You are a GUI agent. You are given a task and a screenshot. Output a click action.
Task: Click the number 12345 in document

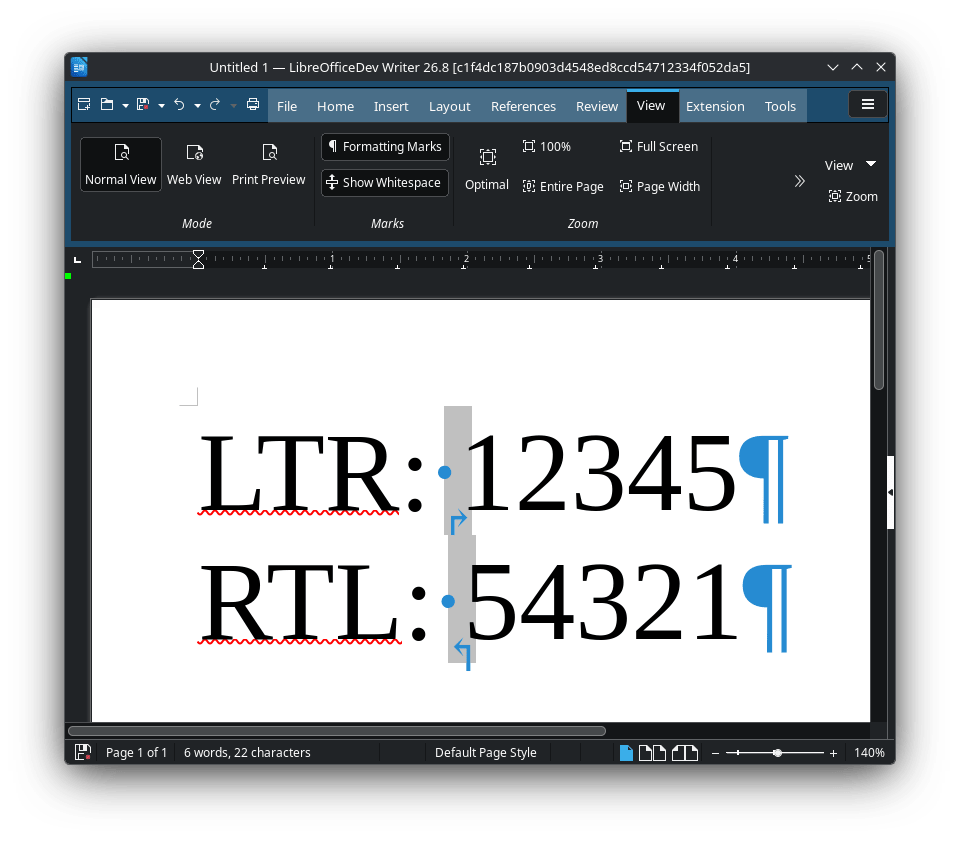600,472
